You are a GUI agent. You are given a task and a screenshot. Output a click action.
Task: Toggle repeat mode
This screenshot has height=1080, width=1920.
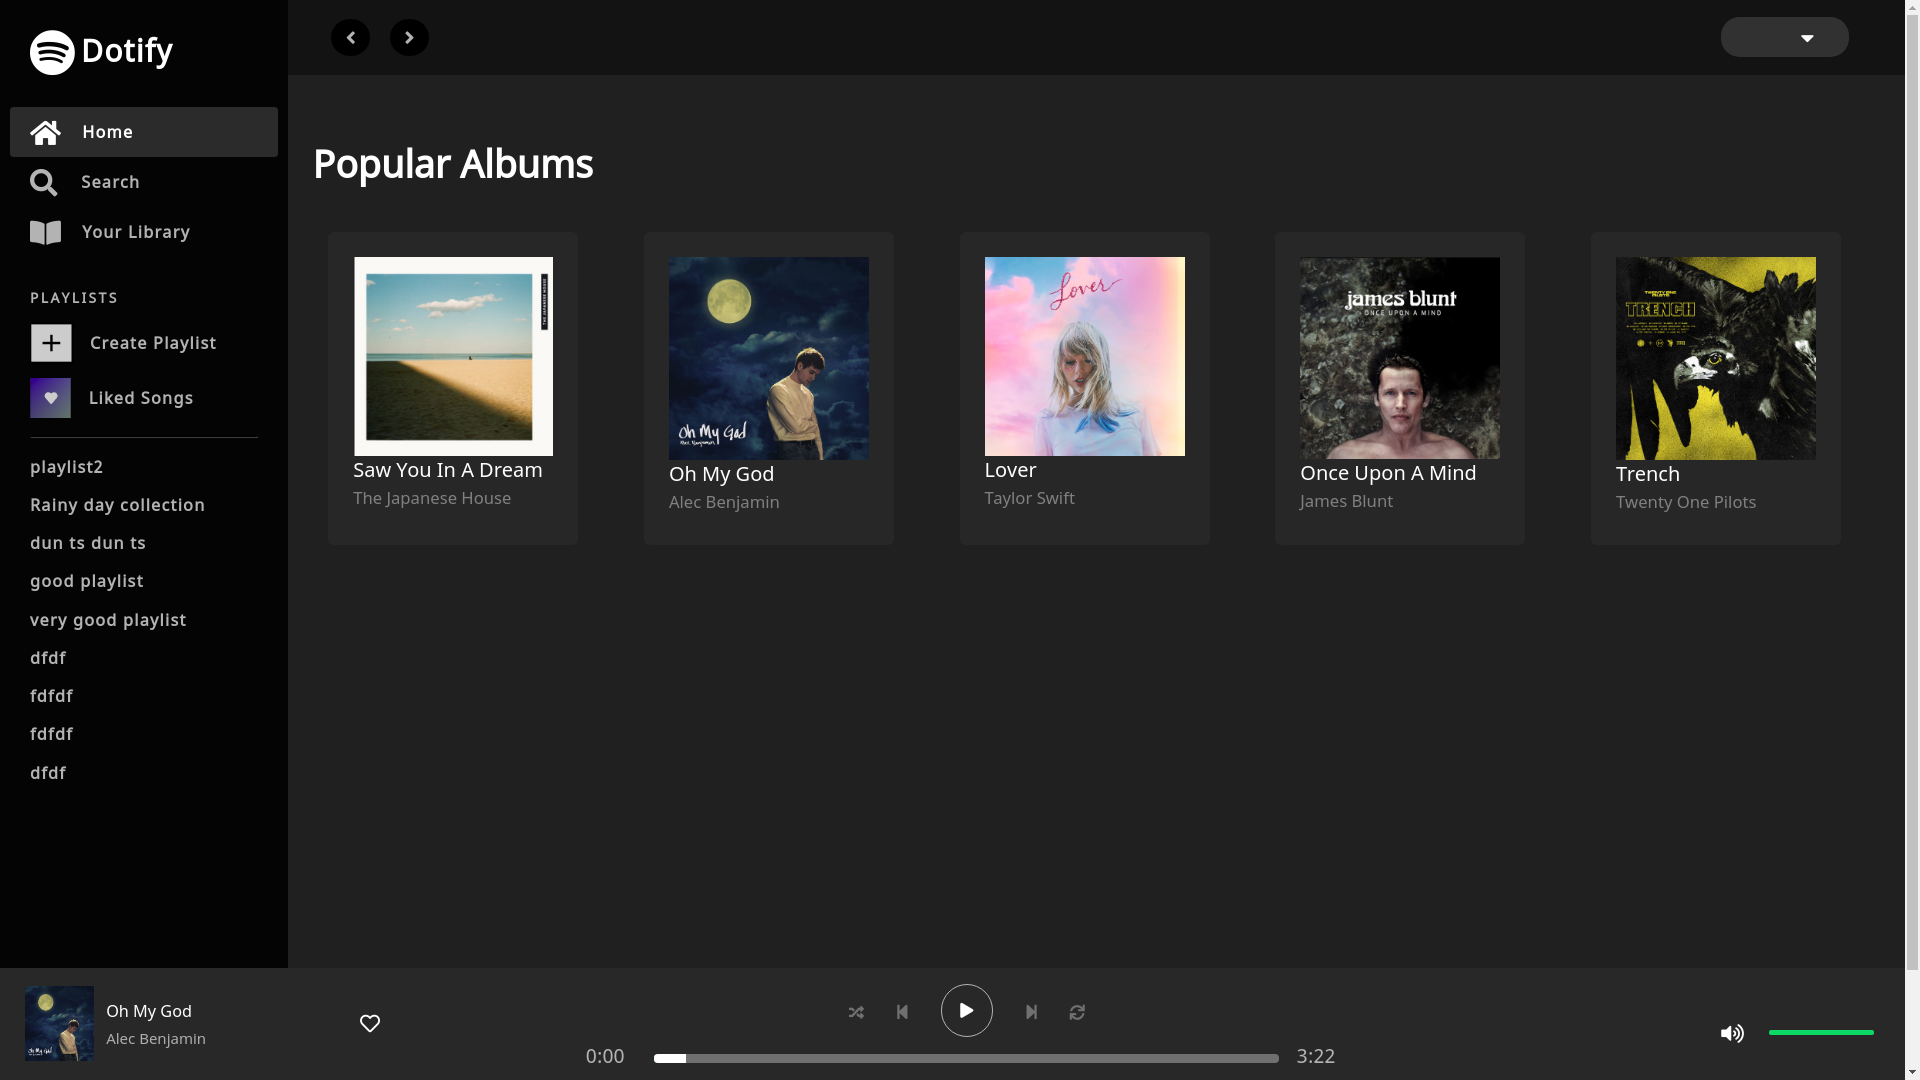(1077, 1012)
